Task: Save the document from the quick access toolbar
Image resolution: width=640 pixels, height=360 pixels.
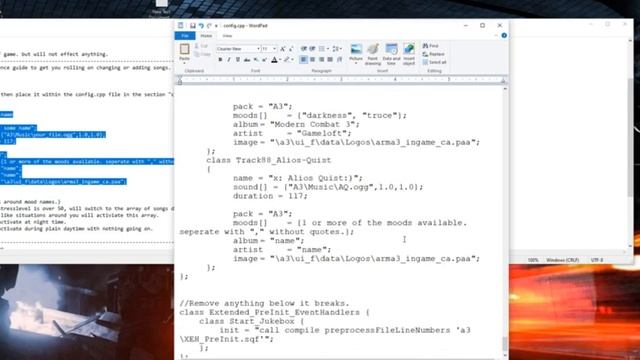Action: pyautogui.click(x=193, y=26)
